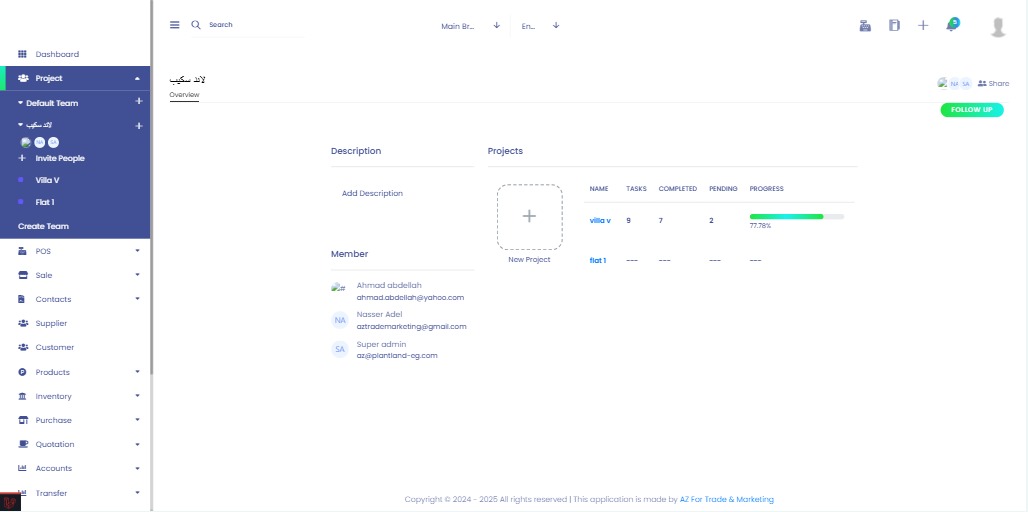This screenshot has height=512, width=1028.
Task: Click the plus icon in top bar
Action: coord(923,25)
